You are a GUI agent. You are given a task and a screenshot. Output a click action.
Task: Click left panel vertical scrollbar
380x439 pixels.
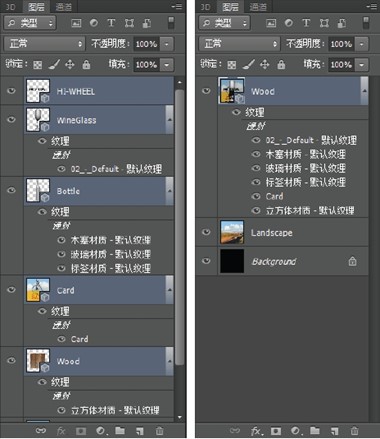pyautogui.click(x=180, y=227)
